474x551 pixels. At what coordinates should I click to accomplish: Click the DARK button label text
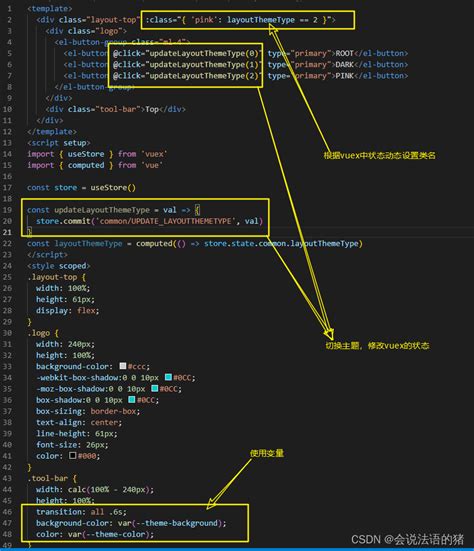[344, 65]
